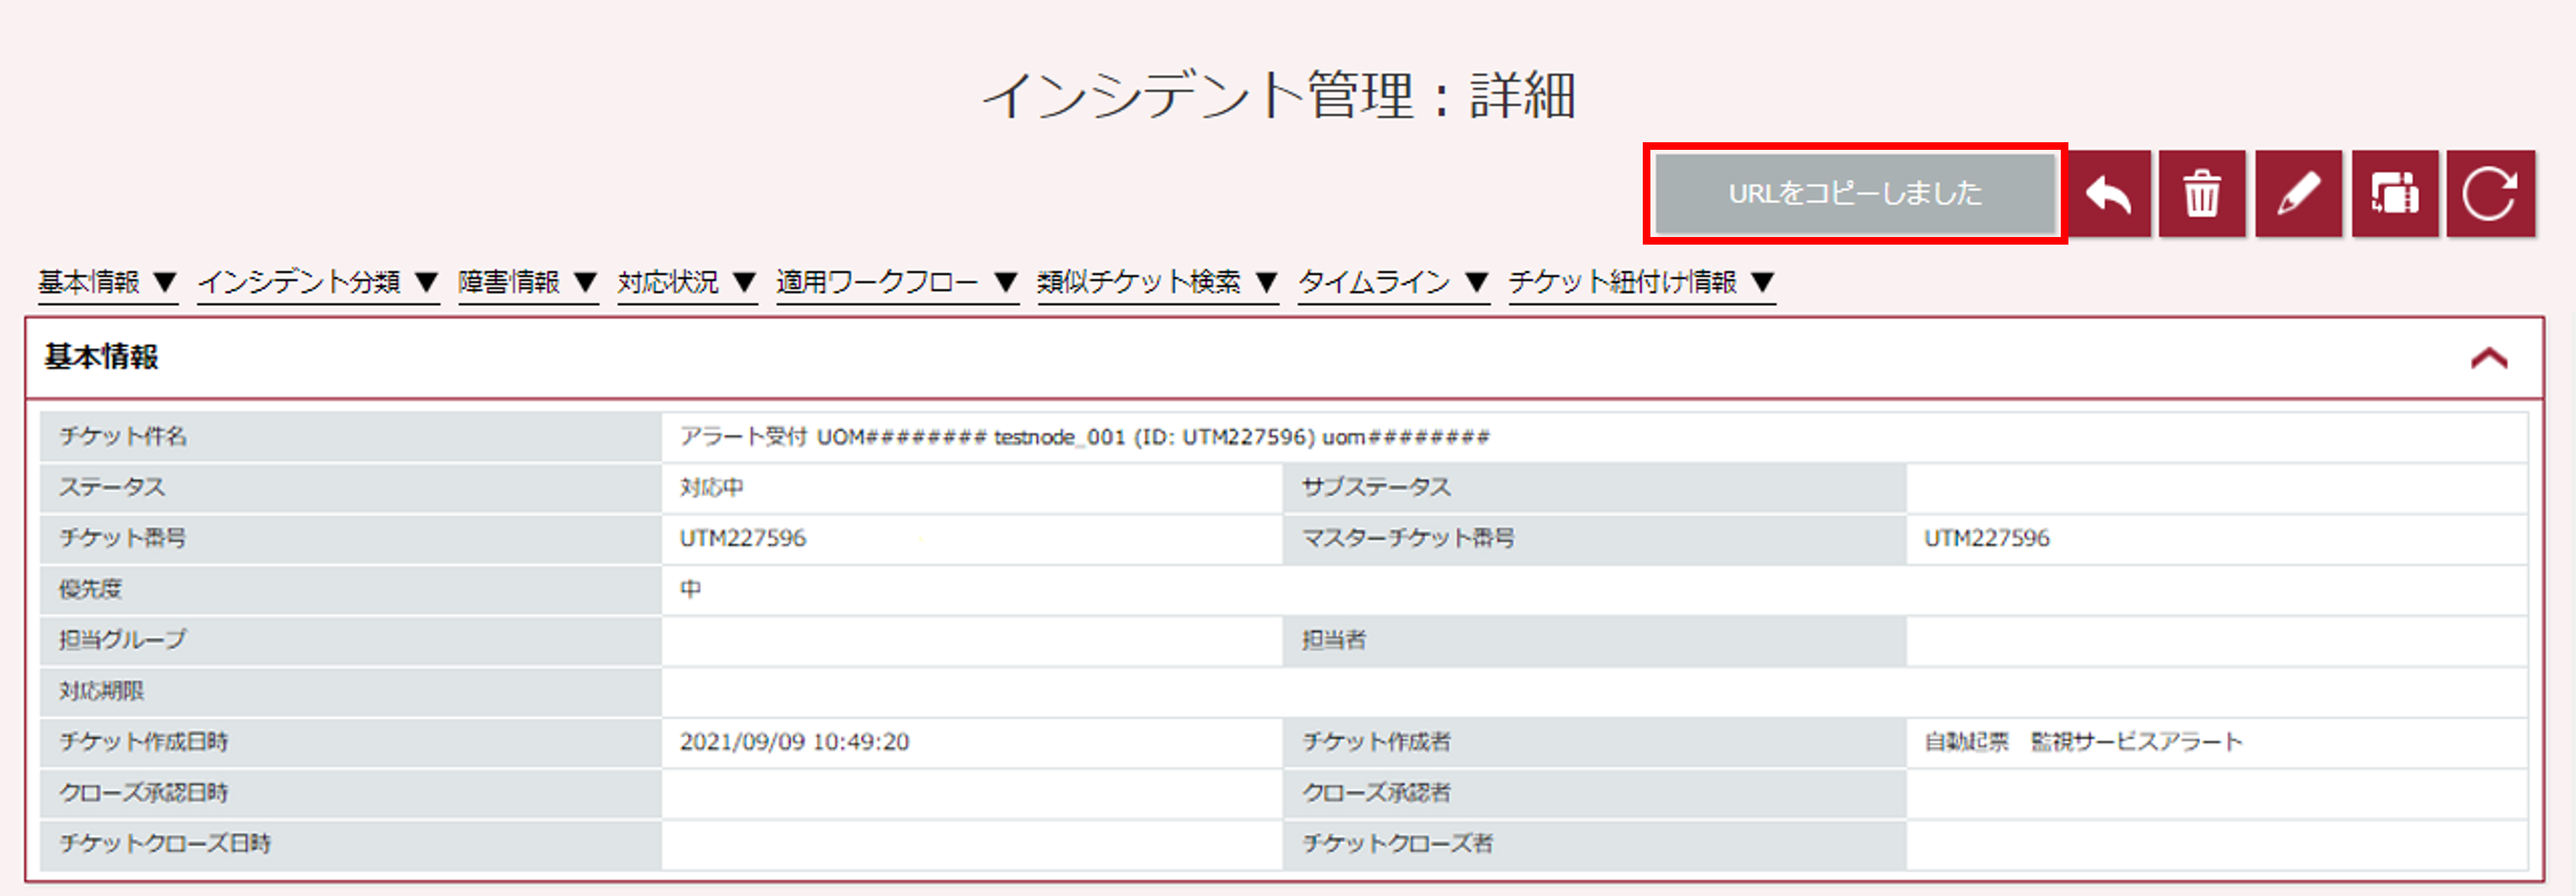2576x896 pixels.
Task: Click the クローズ承認日時 label cell
Action: tap(350, 793)
